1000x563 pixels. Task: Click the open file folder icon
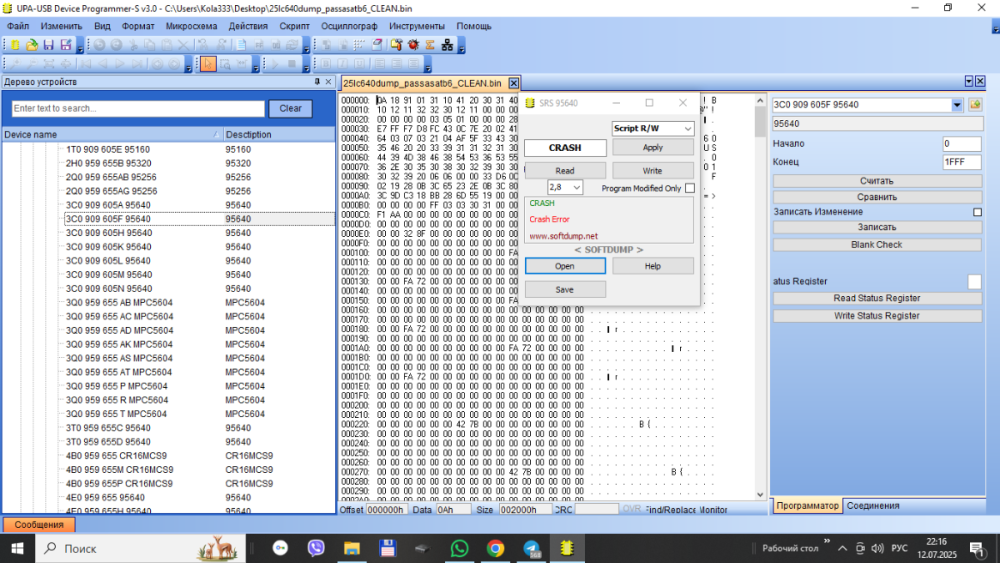point(31,45)
